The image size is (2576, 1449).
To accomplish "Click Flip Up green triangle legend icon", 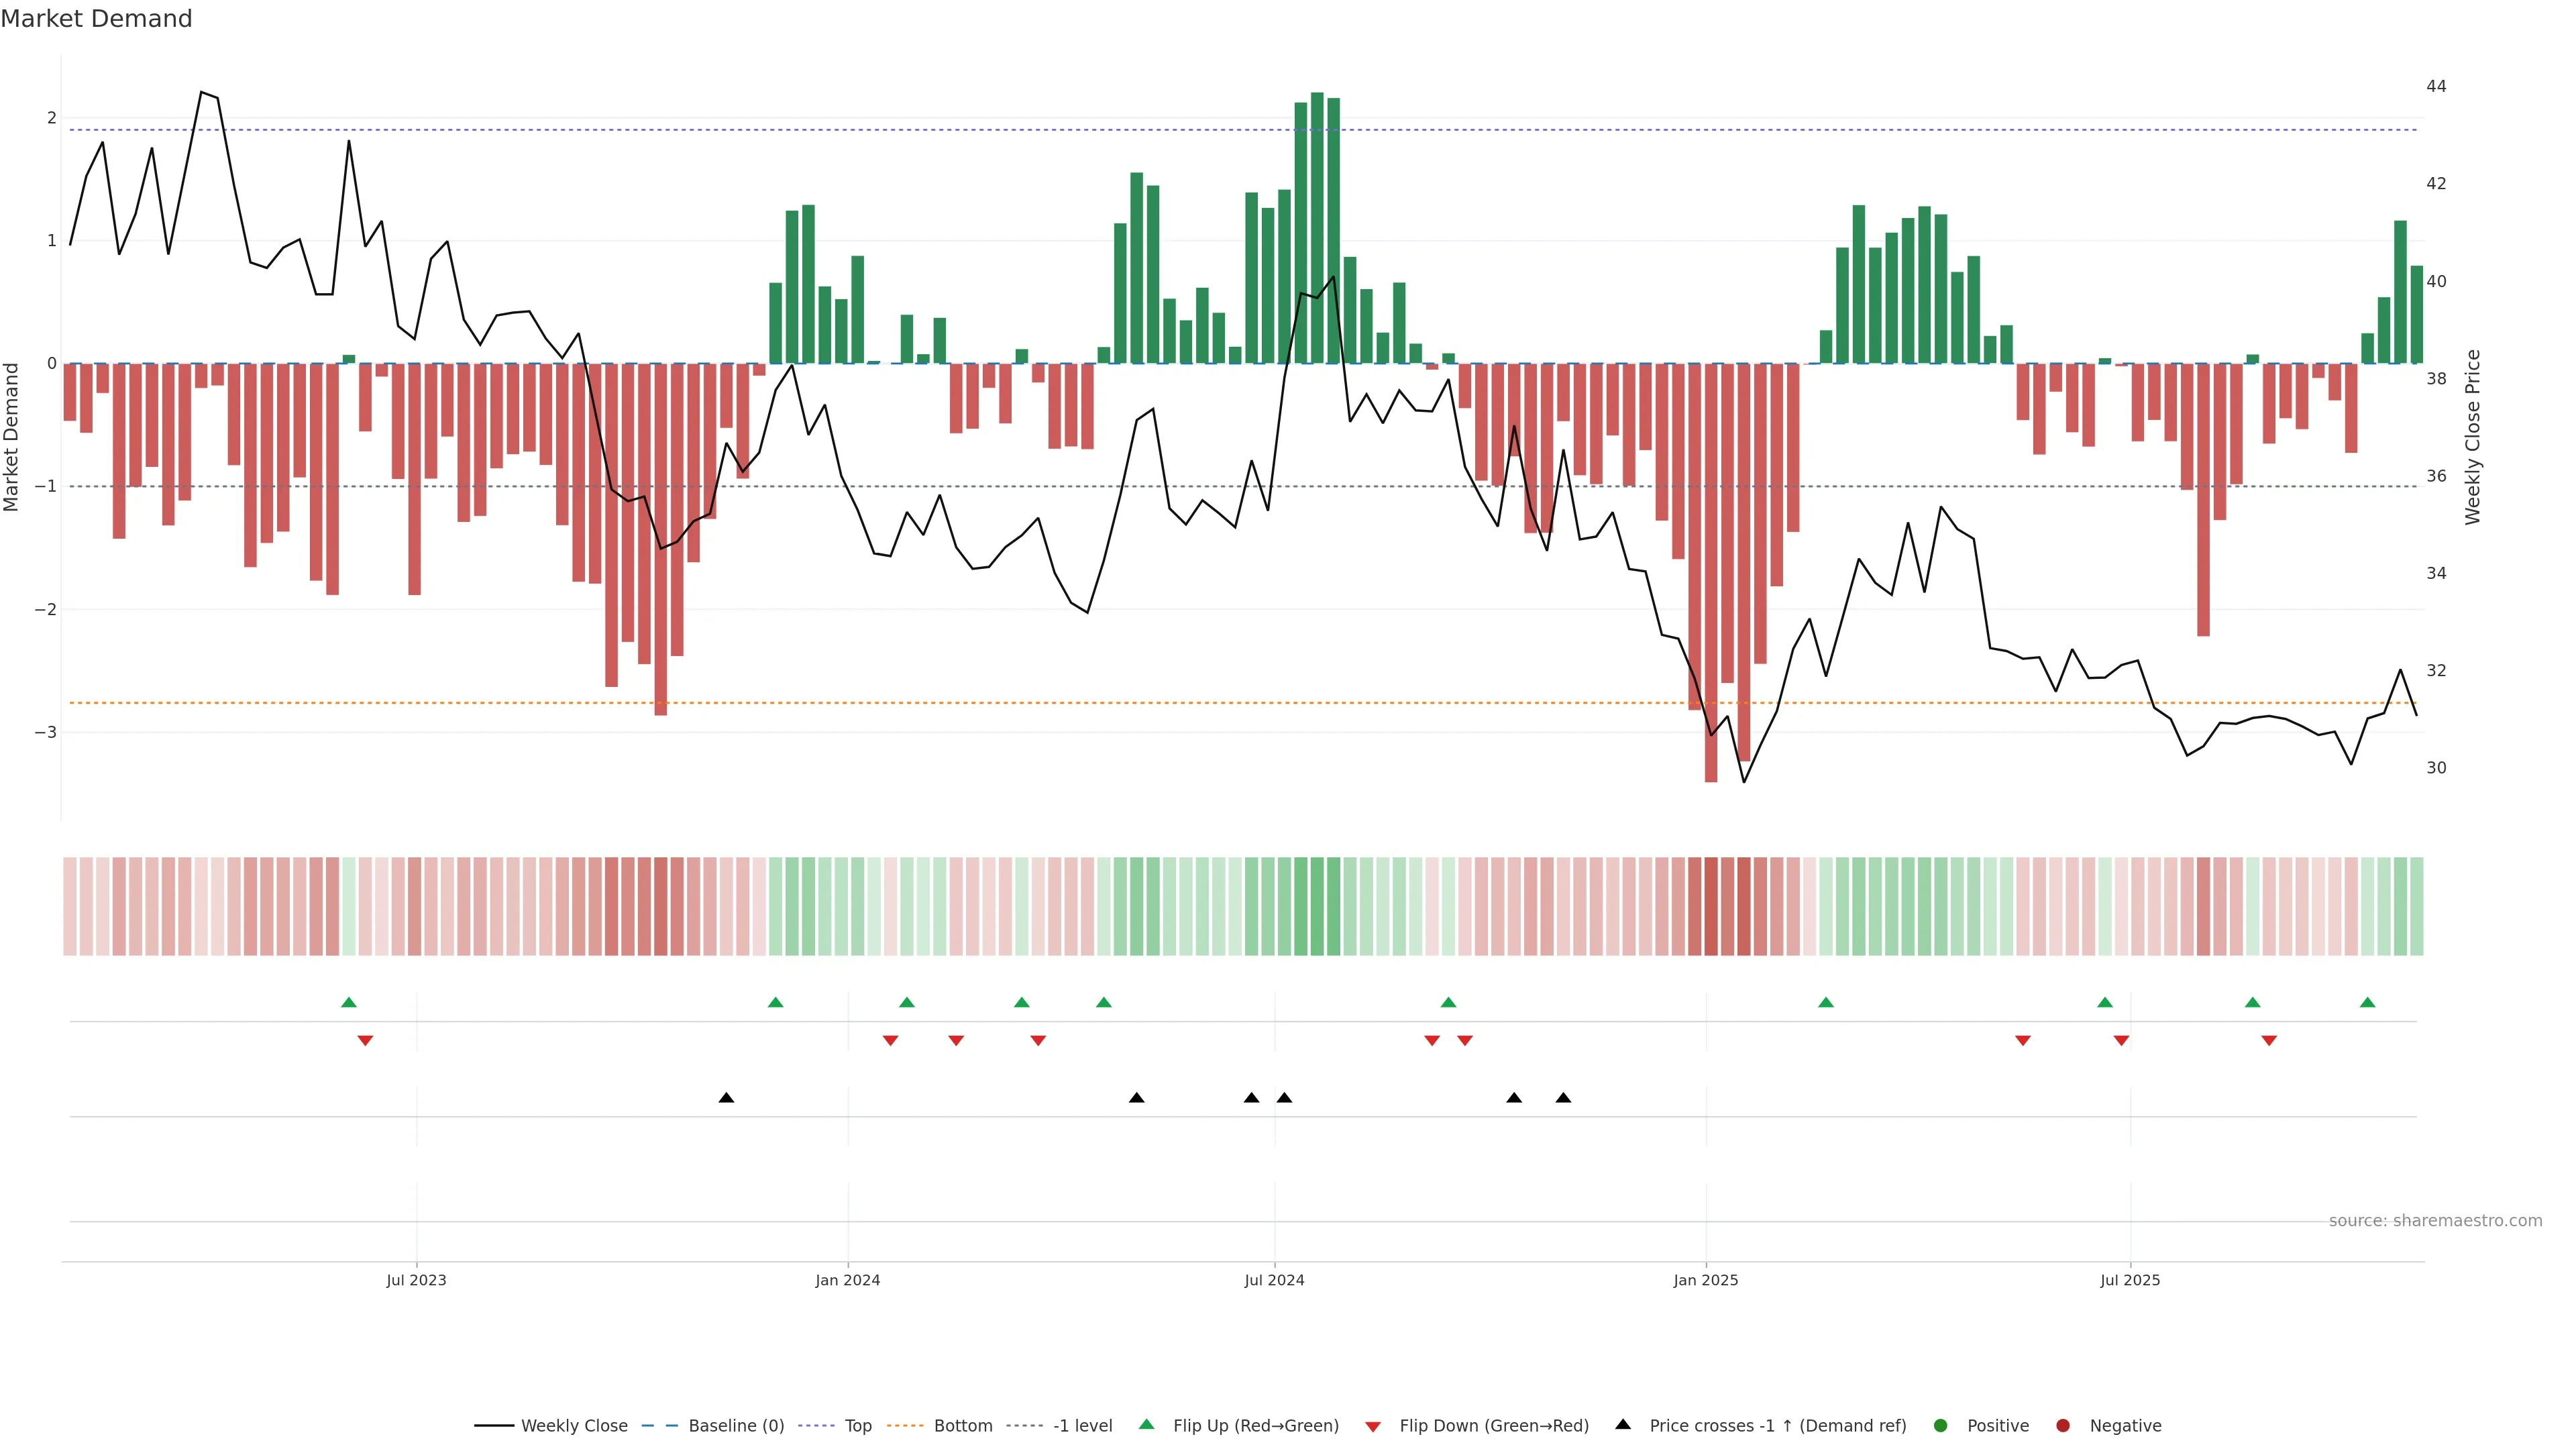I will click(x=1147, y=1424).
